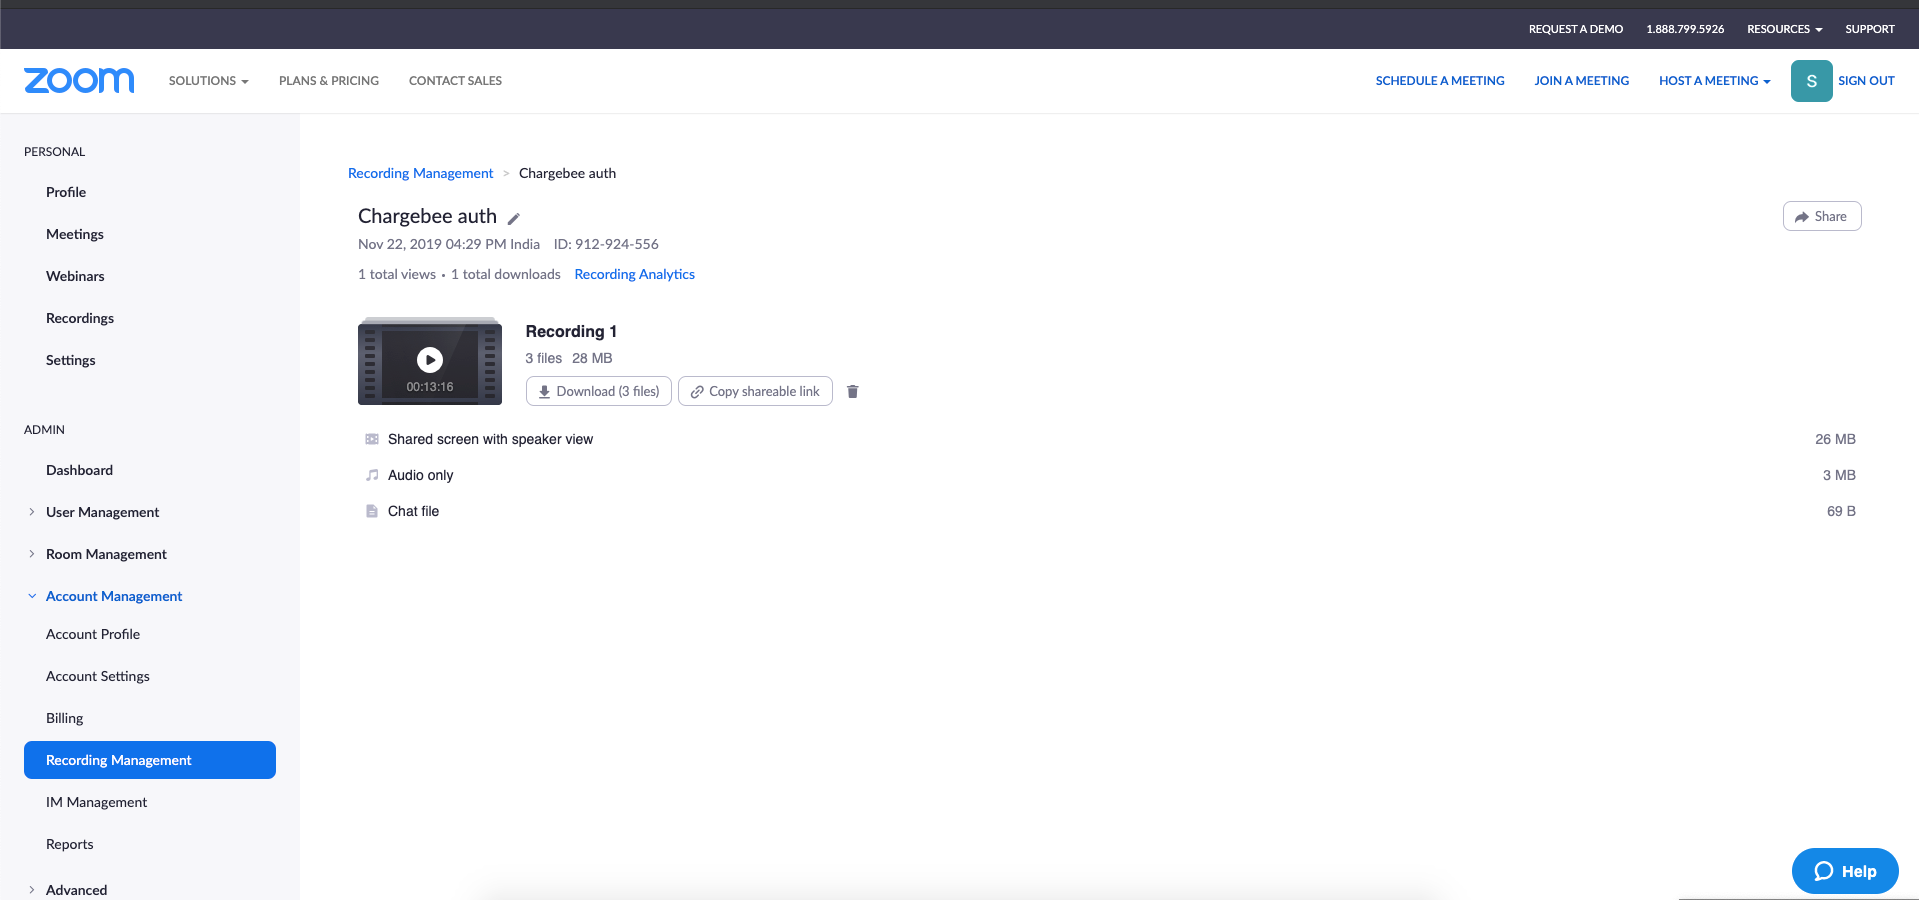Navigate to Billing
The width and height of the screenshot is (1919, 900).
pos(65,718)
